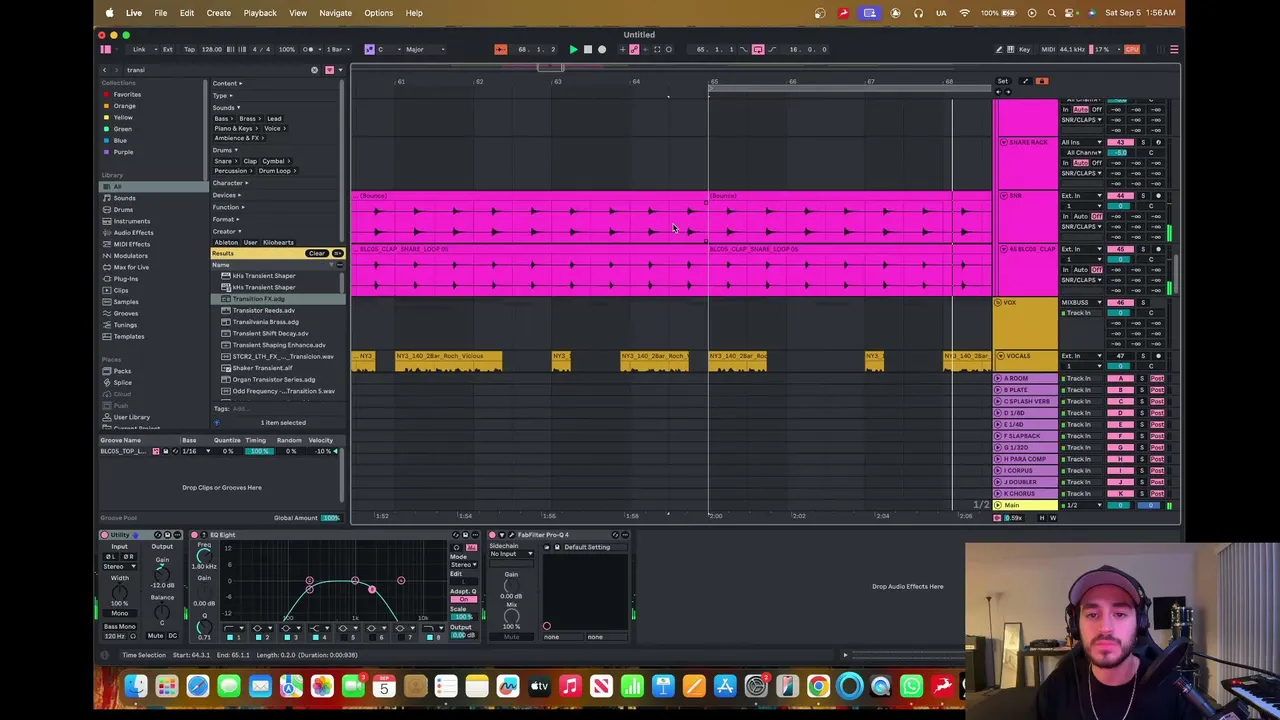The width and height of the screenshot is (1280, 720).
Task: Click the Stop button in transport
Action: [x=587, y=49]
